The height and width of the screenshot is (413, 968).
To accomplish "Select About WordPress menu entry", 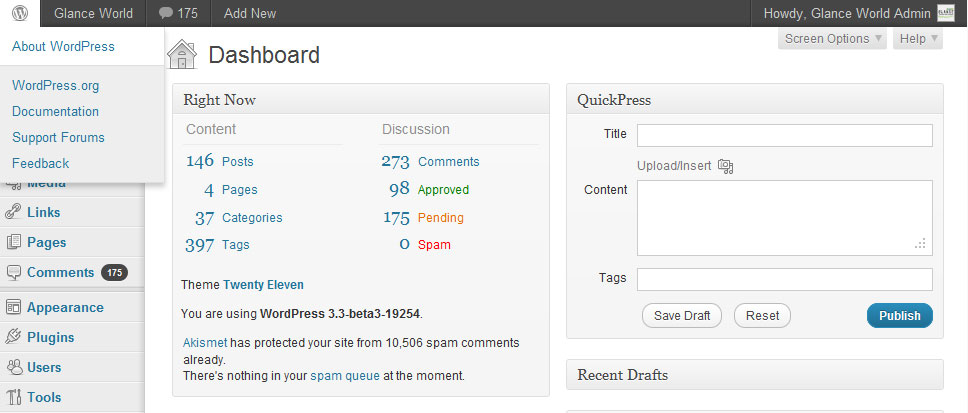I will point(63,46).
